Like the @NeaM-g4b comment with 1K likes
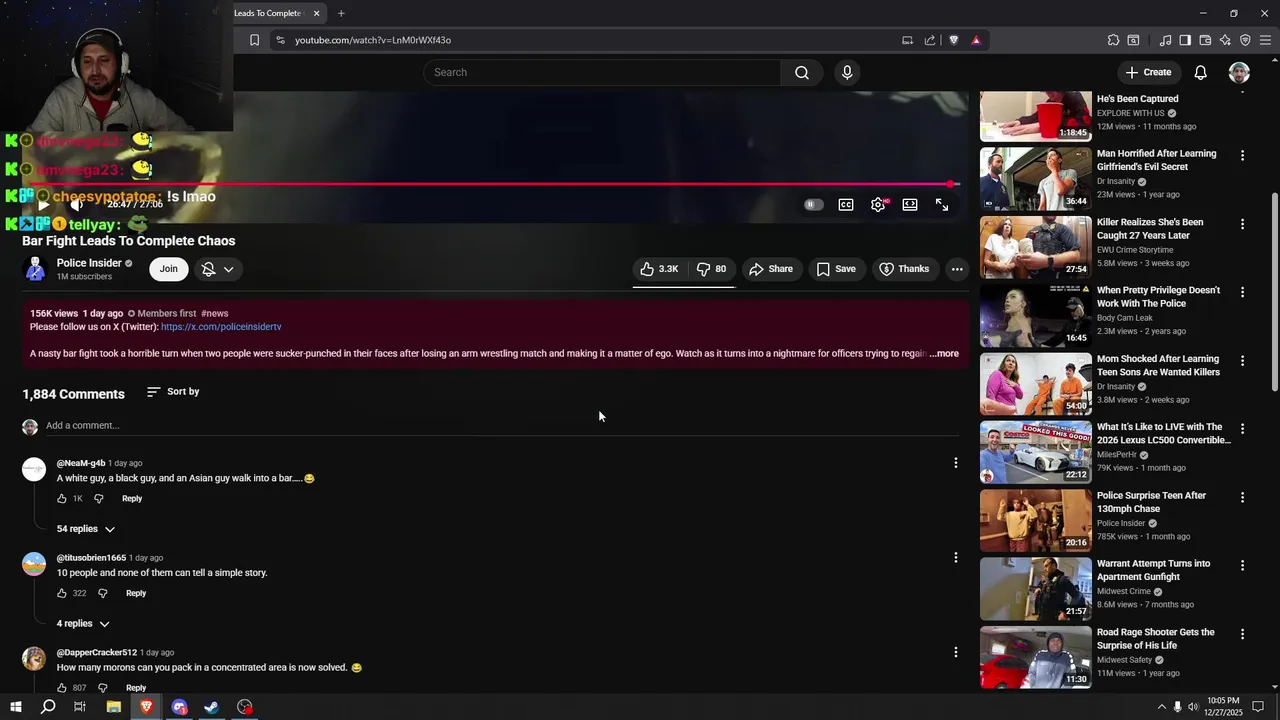Image resolution: width=1280 pixels, height=720 pixels. [62, 499]
